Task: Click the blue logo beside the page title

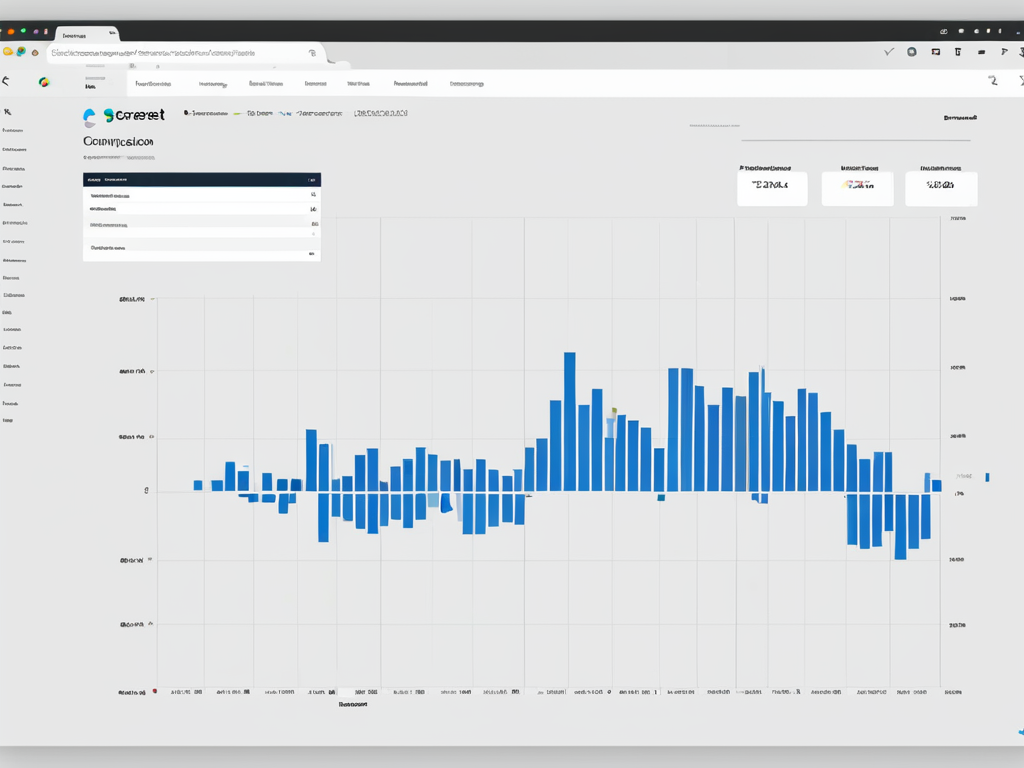Action: 90,117
